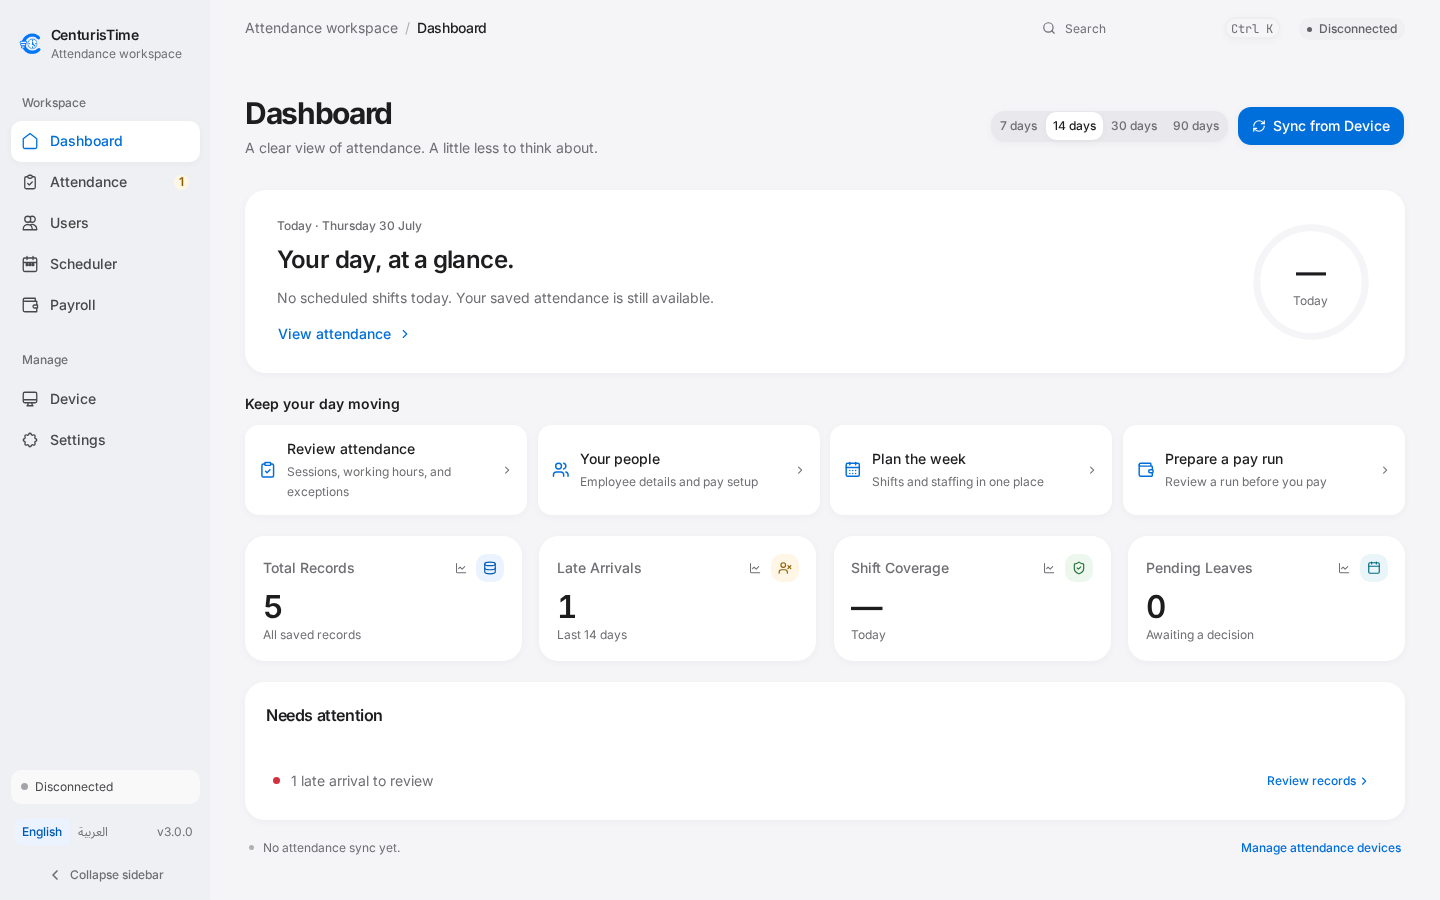Click the calendar icon on Plan the week card
Screen dimensions: 1440x900
coord(853,470)
